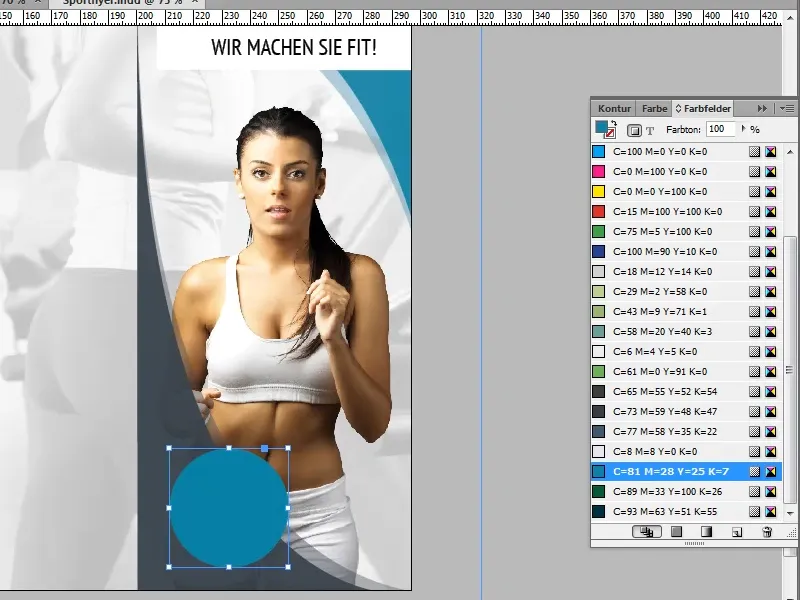The height and width of the screenshot is (600, 800).
Task: Select swatch C=89 M=33 Y=100 K=26
Action: click(x=686, y=492)
